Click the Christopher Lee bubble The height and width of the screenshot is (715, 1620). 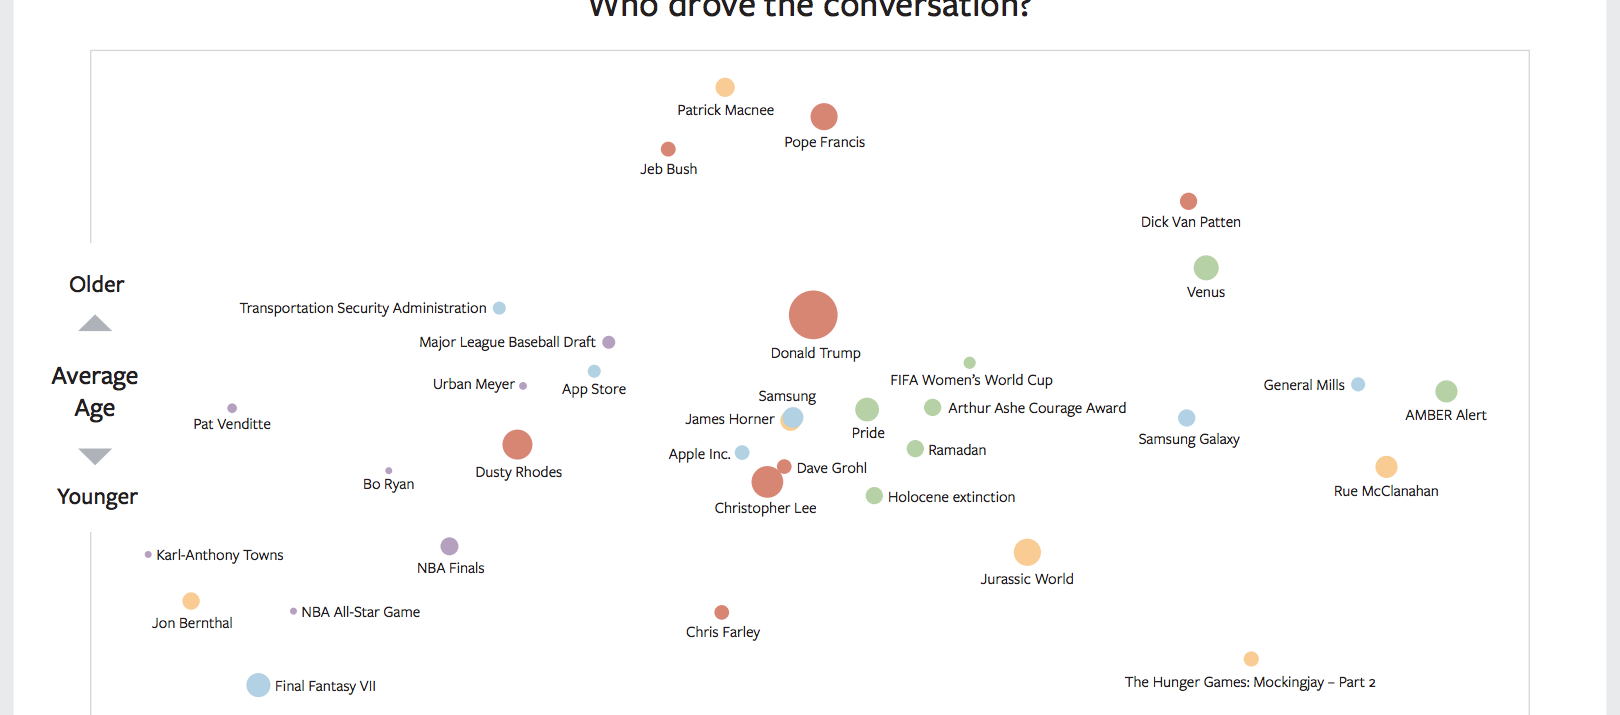(767, 482)
